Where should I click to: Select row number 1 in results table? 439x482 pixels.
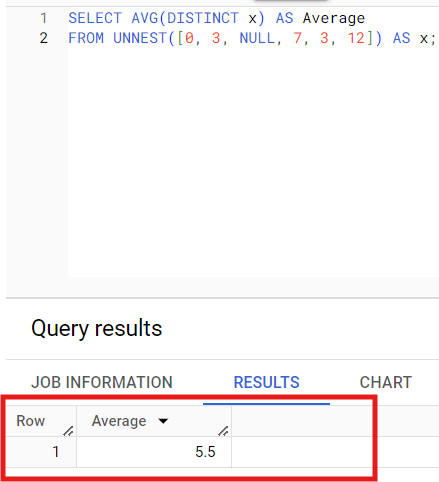(x=56, y=452)
